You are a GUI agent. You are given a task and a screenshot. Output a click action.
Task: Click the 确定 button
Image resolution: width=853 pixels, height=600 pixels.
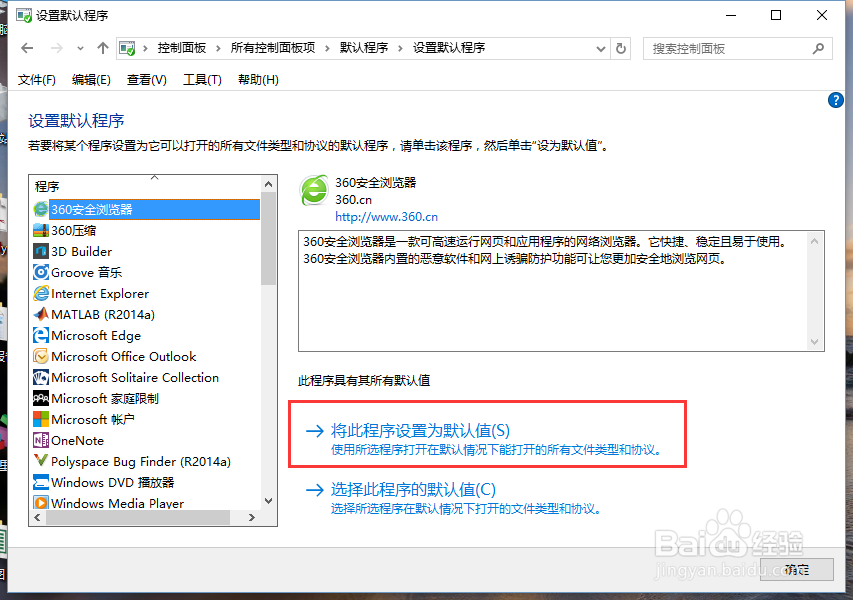pyautogui.click(x=796, y=570)
